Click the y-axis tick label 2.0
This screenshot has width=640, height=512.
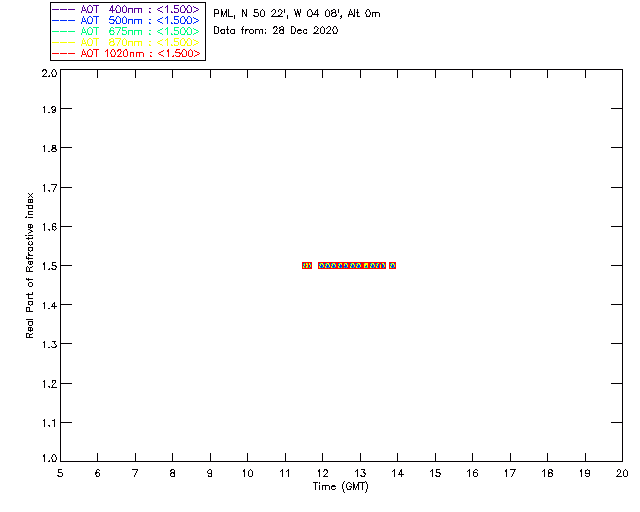pyautogui.click(x=49, y=73)
